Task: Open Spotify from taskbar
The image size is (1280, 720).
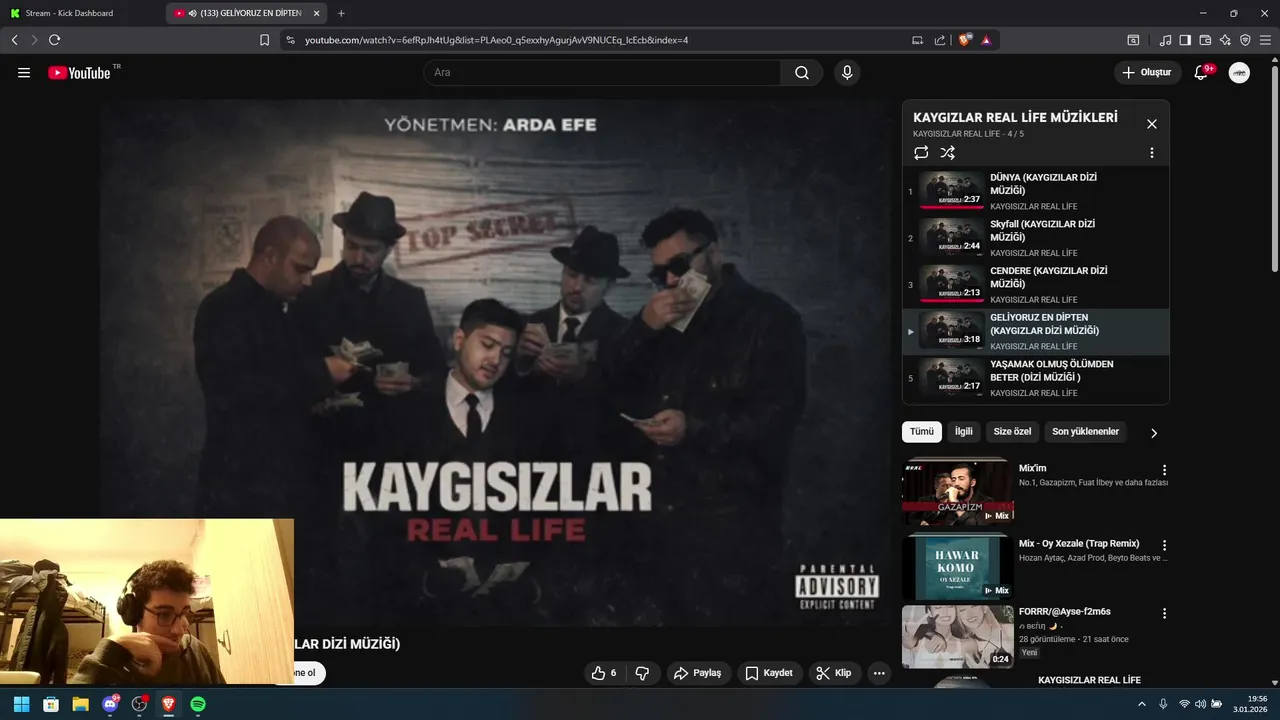Action: (x=198, y=704)
